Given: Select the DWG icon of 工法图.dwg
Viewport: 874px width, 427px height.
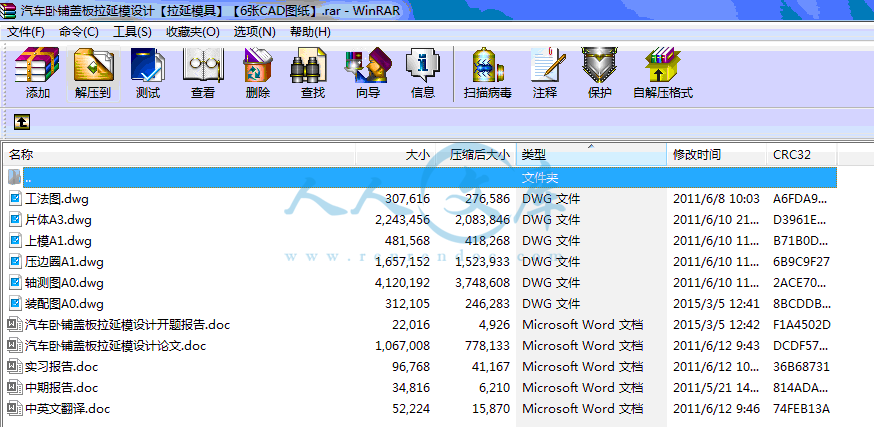Looking at the screenshot, I should (15, 198).
